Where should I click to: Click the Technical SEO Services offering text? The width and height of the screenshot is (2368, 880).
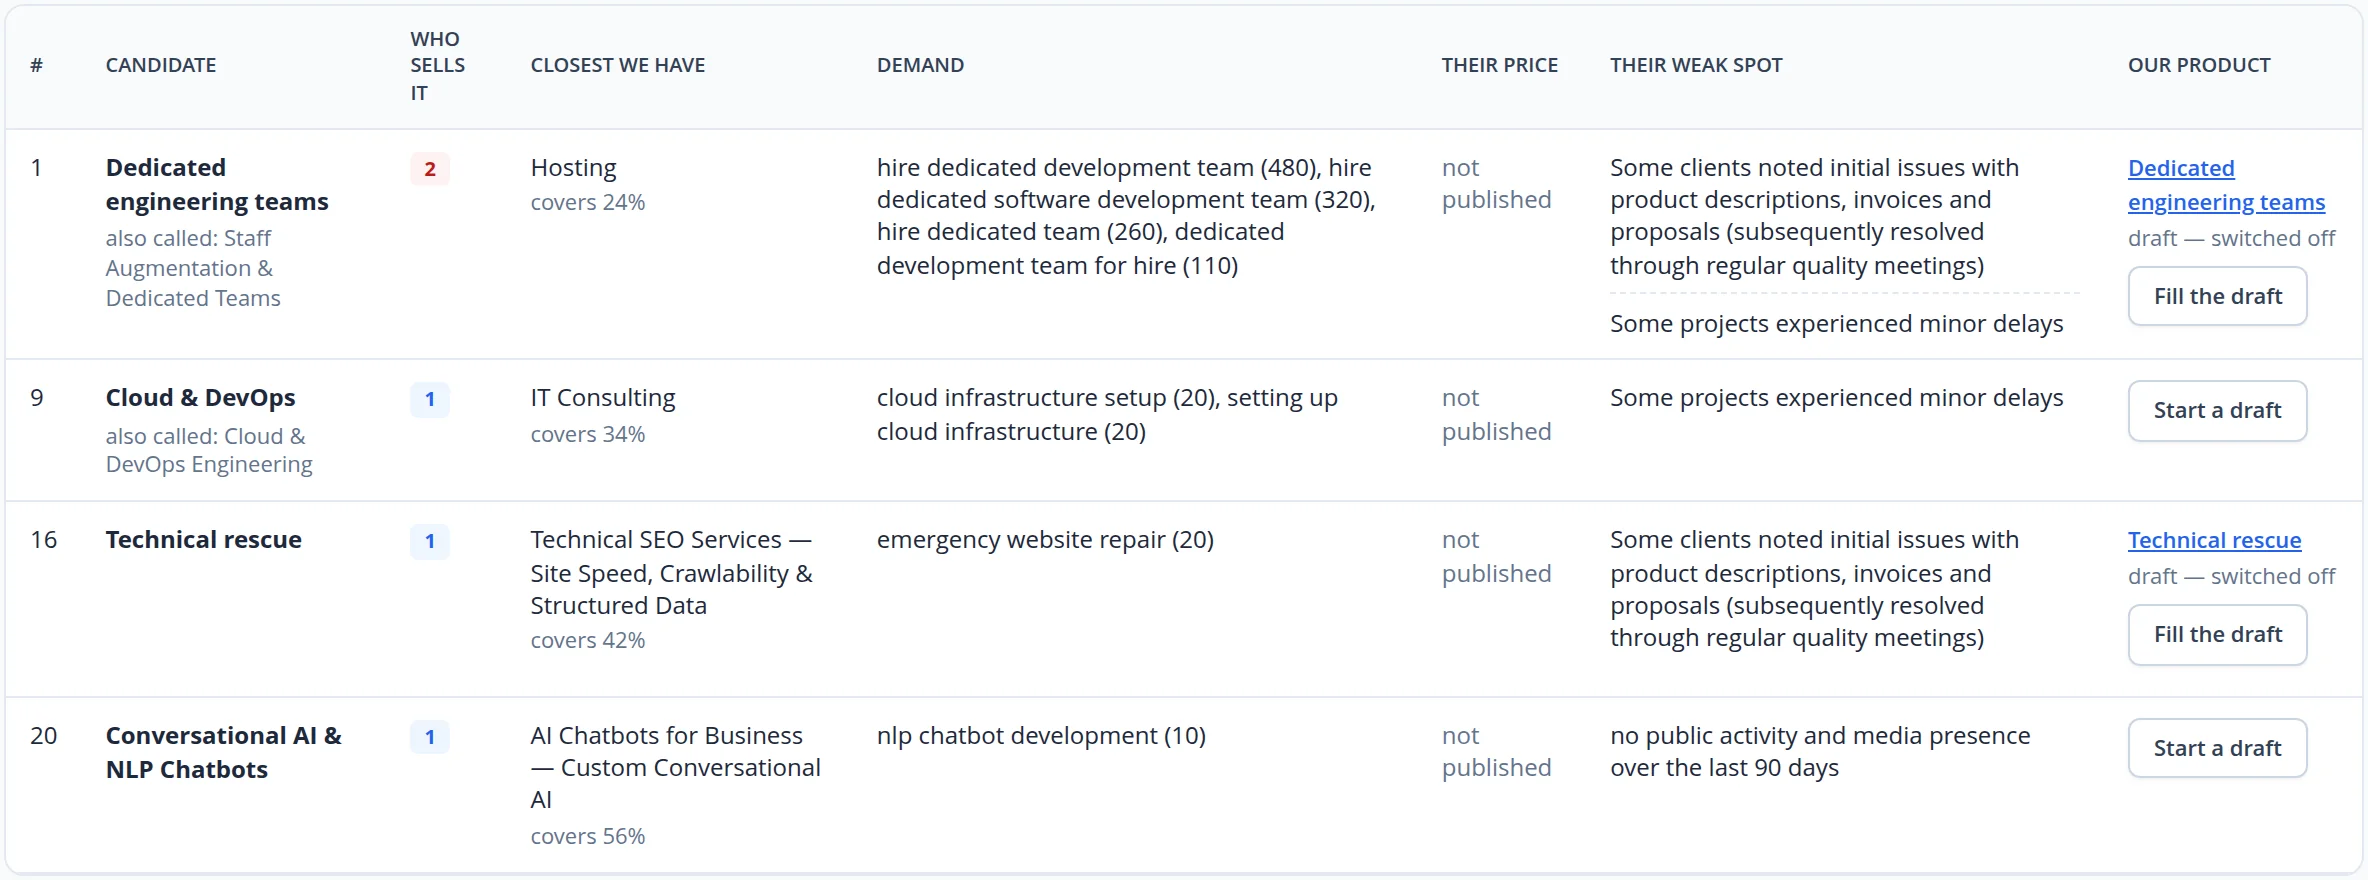click(671, 572)
